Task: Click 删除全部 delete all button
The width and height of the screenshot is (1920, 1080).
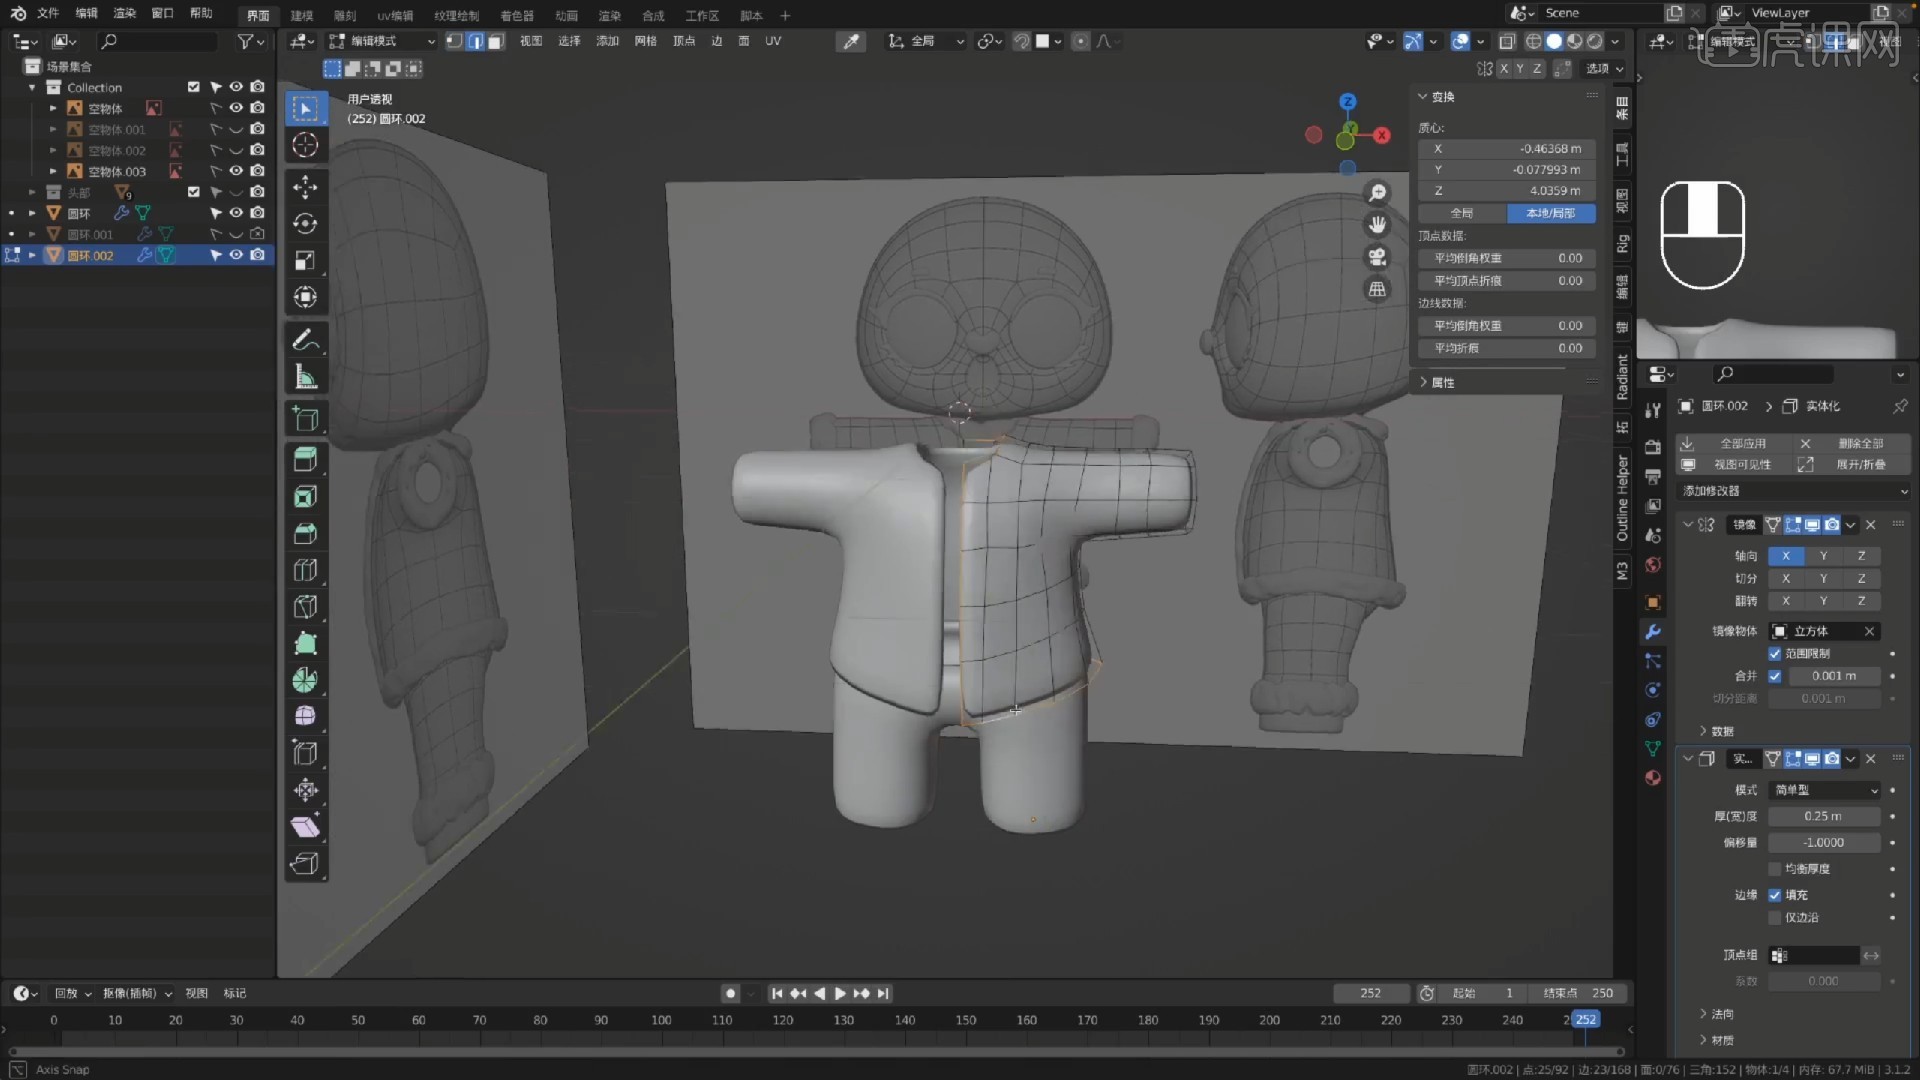Action: coord(1851,443)
